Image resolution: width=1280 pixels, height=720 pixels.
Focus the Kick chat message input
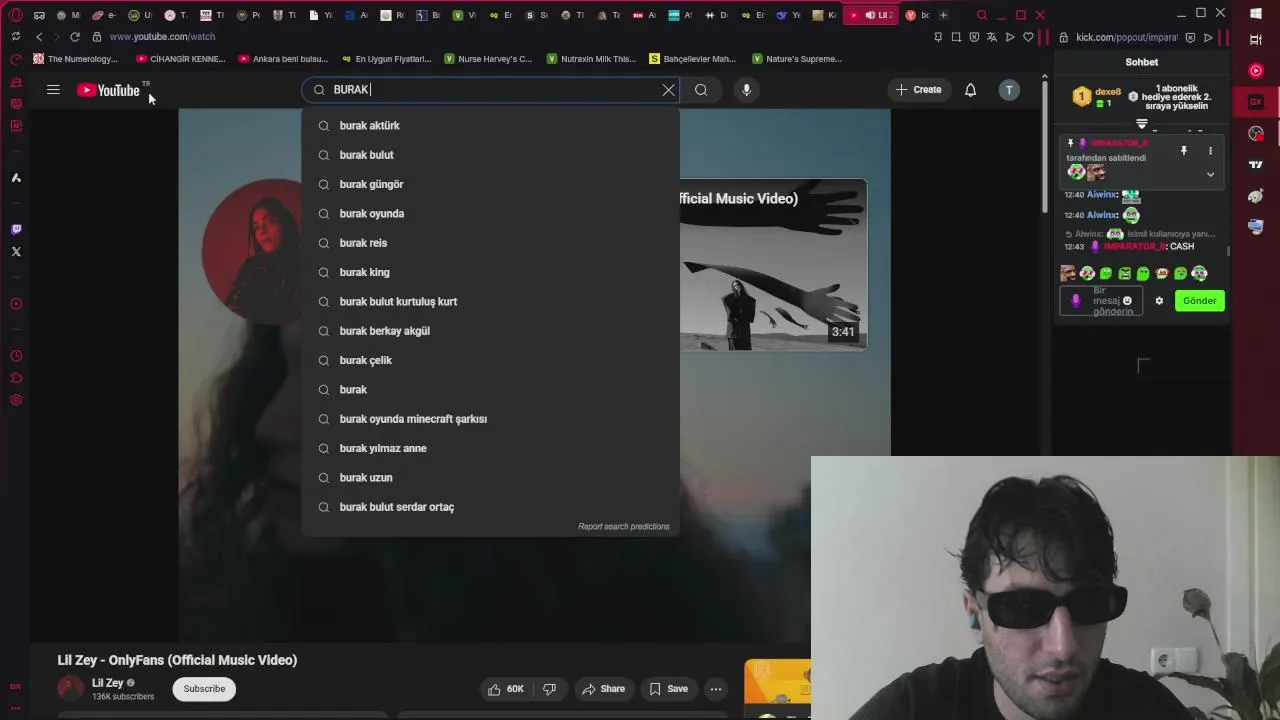[x=1100, y=301]
